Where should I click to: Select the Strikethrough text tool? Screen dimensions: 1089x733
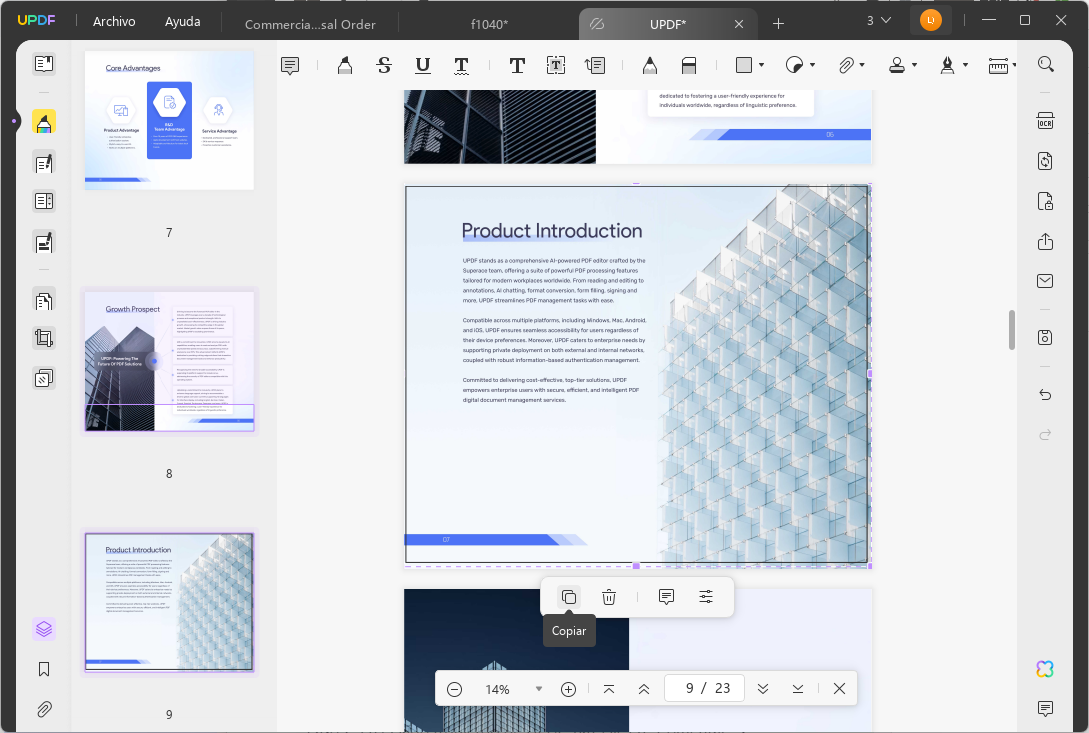pos(383,65)
